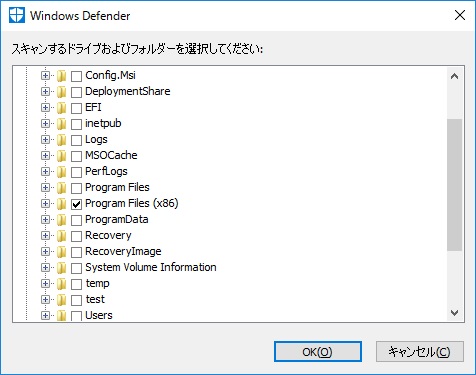
Task: Tick the Recovery checkbox
Action: click(x=76, y=236)
